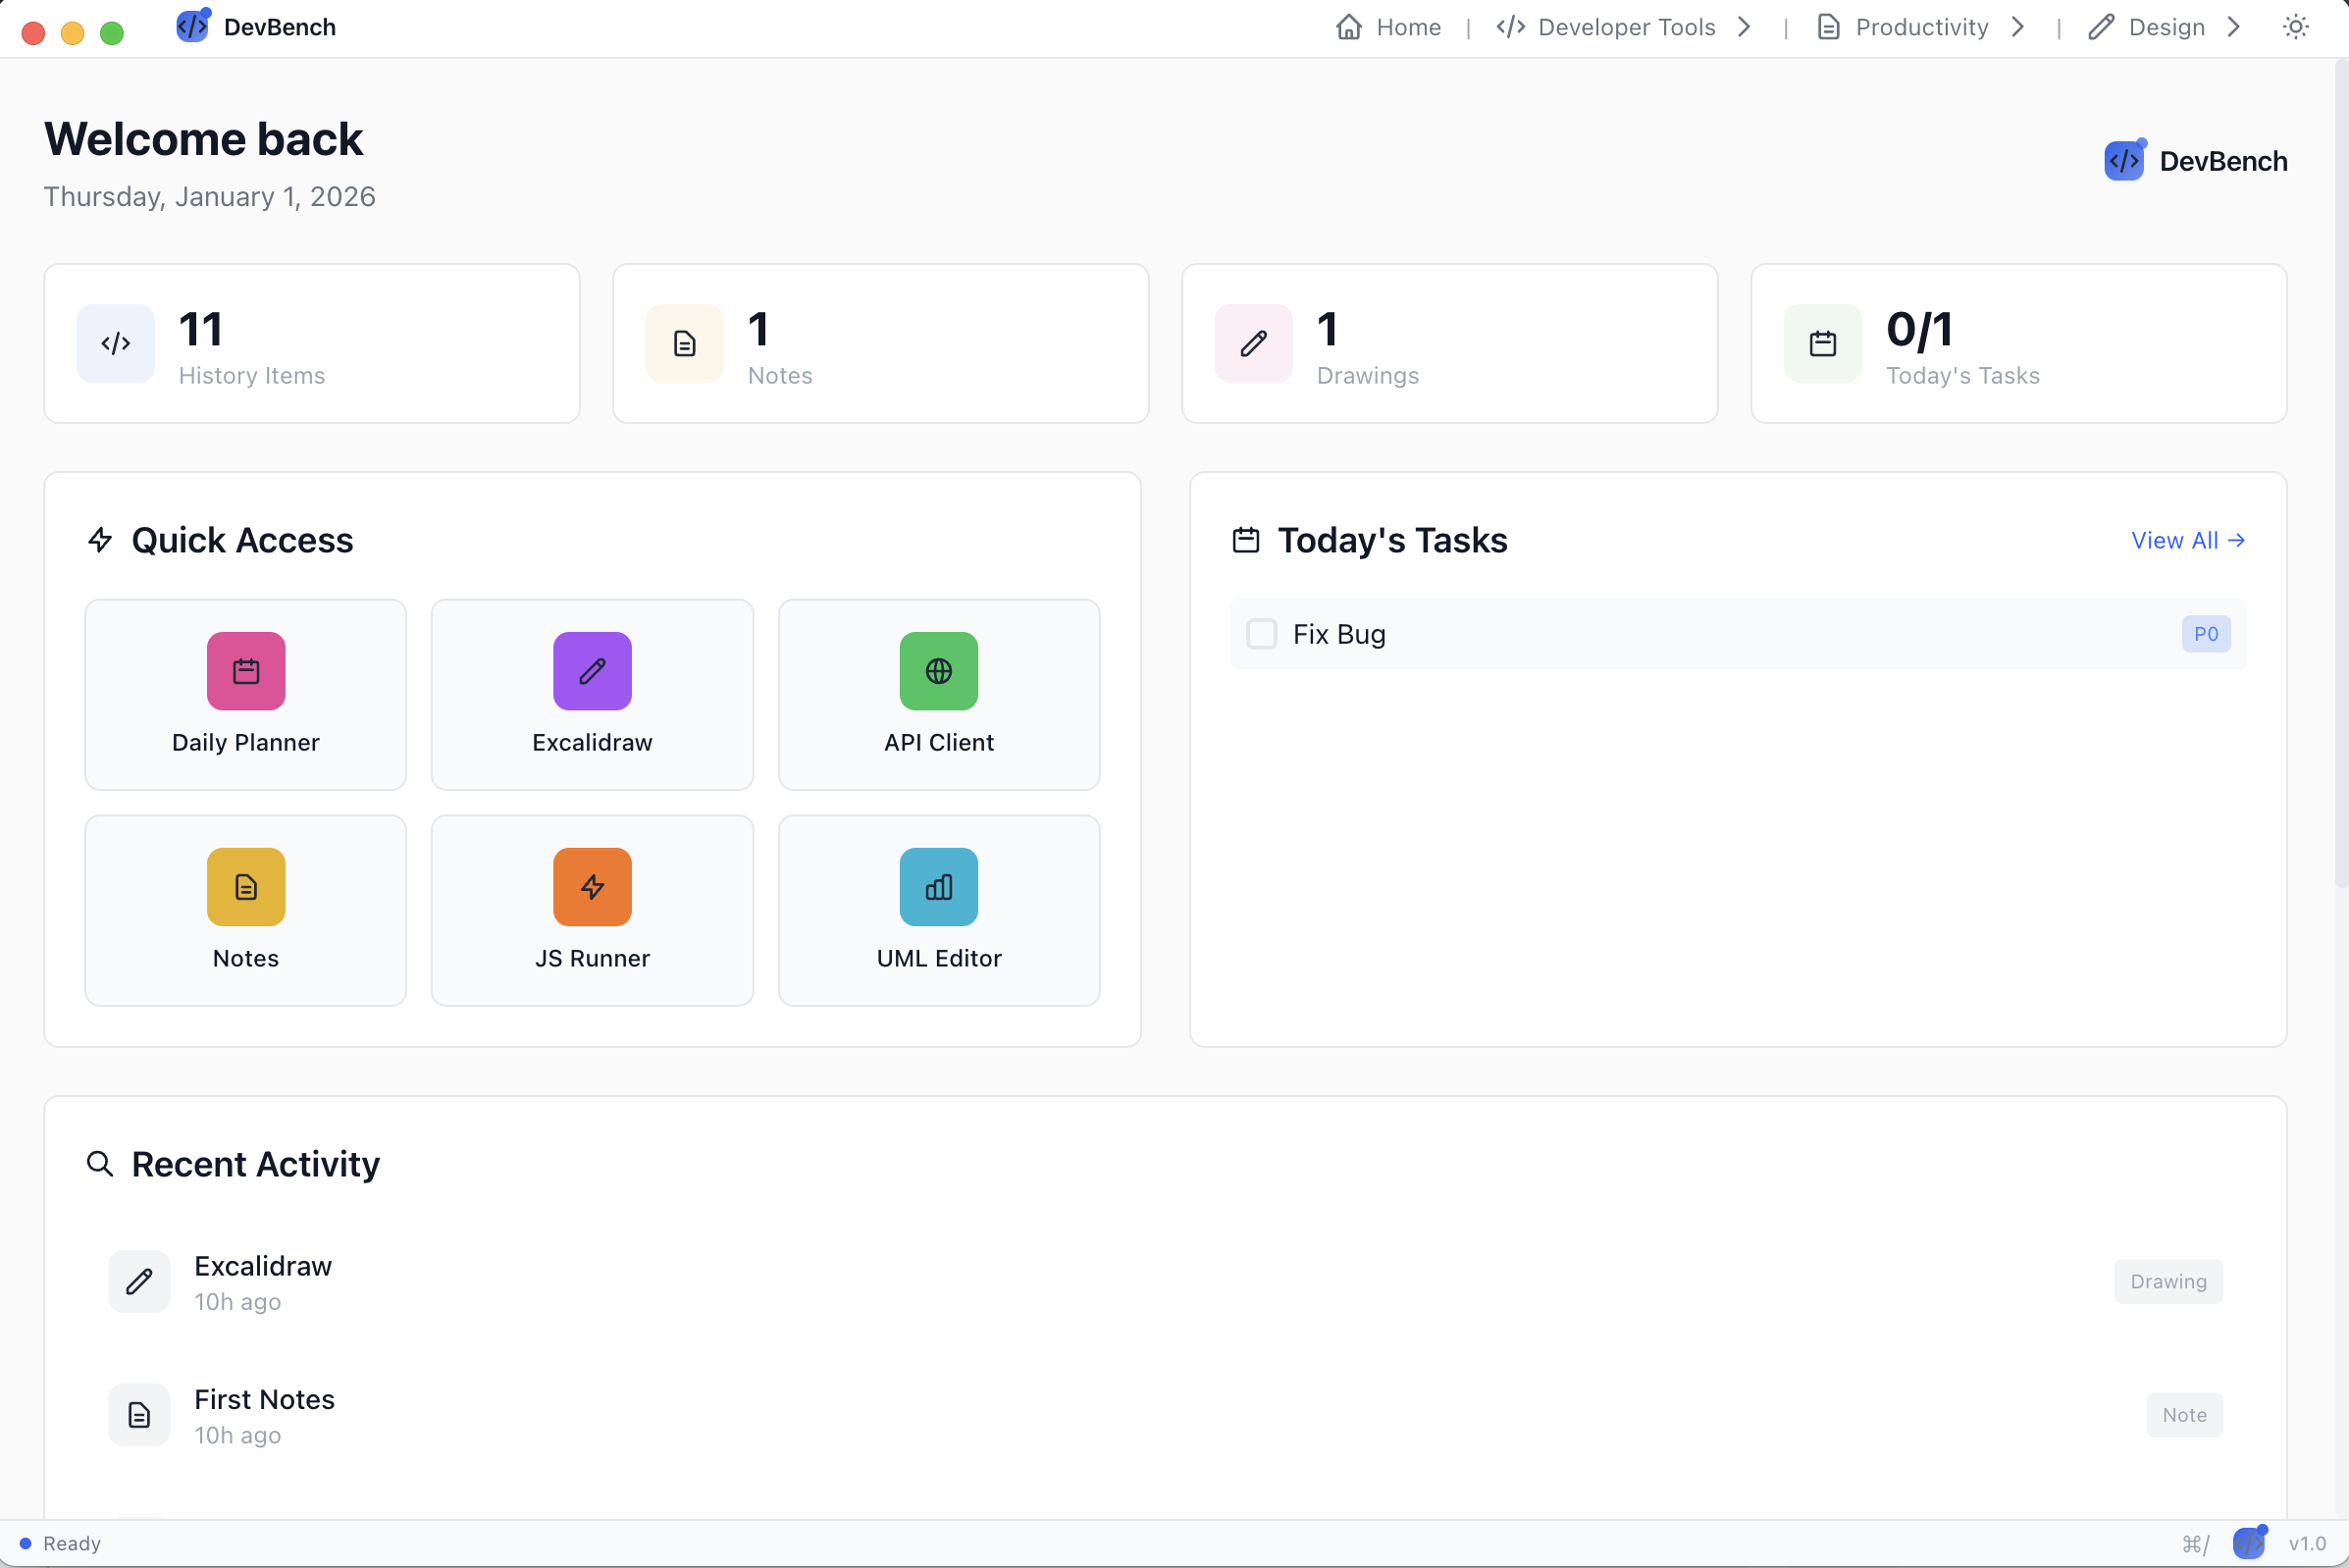Open the Daily Planner tool

point(245,694)
